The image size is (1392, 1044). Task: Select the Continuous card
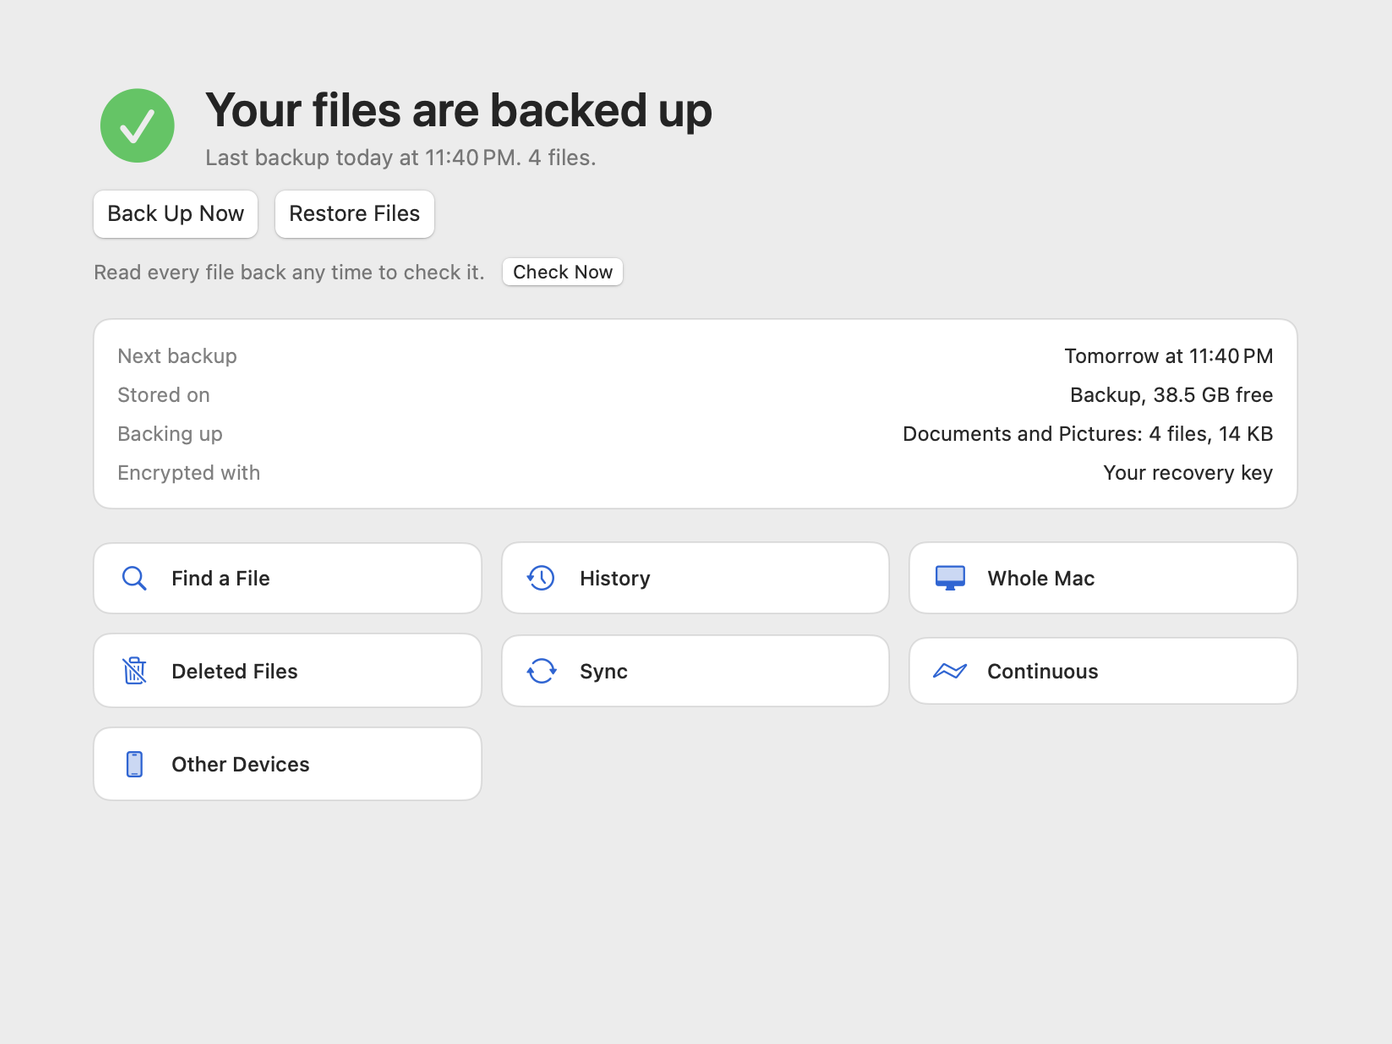(x=1103, y=671)
